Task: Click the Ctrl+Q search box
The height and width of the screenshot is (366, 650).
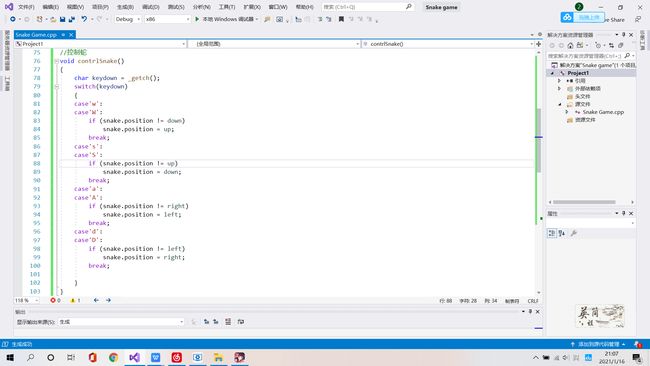Action: coord(367,7)
